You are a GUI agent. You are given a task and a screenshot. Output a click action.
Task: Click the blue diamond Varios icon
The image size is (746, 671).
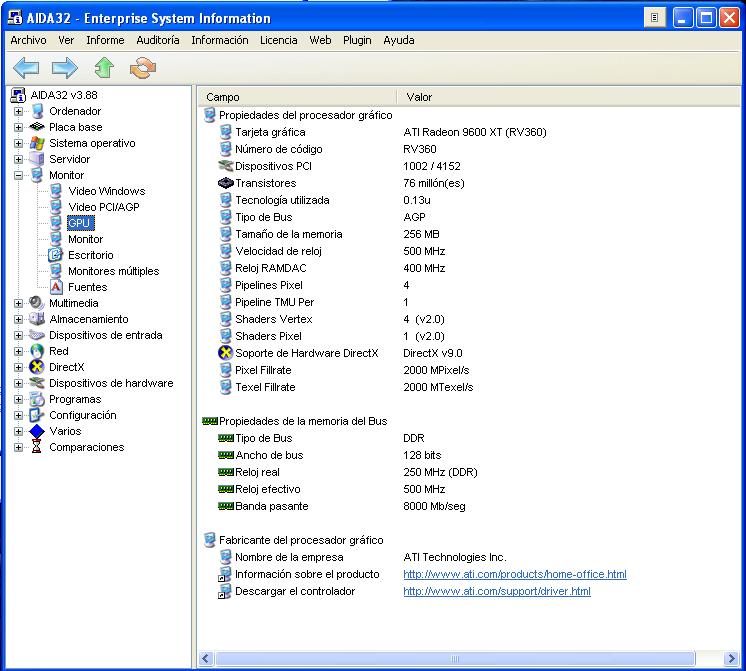click(37, 431)
